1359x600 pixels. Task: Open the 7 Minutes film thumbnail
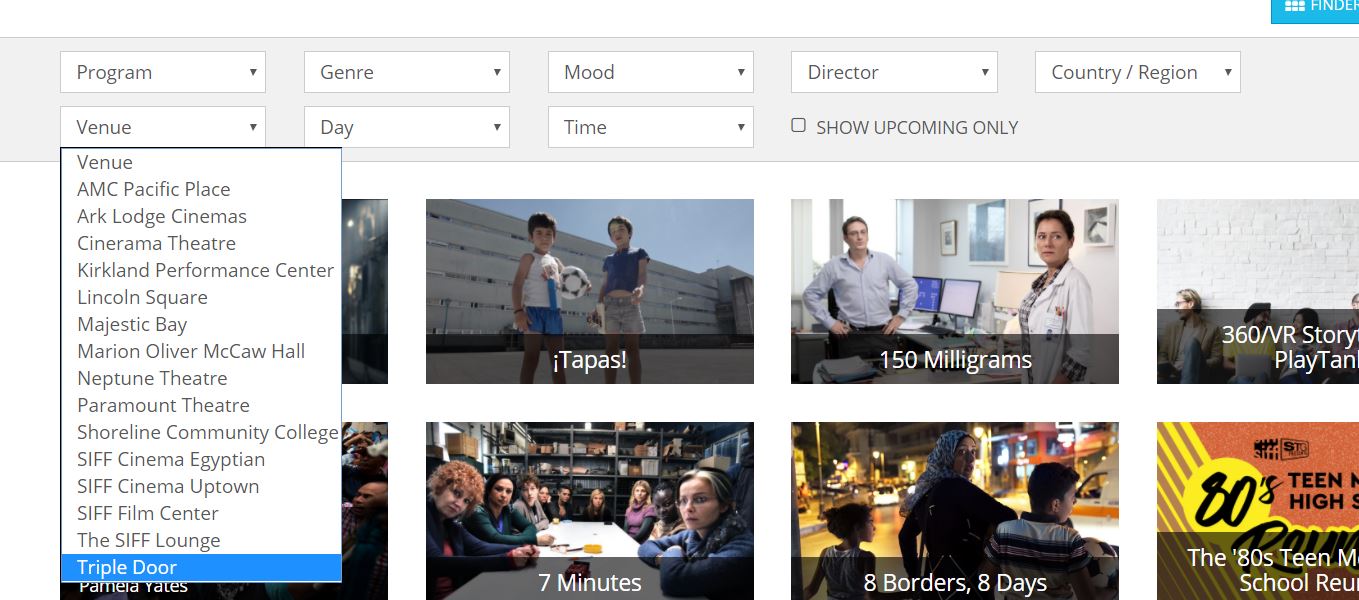[x=590, y=511]
